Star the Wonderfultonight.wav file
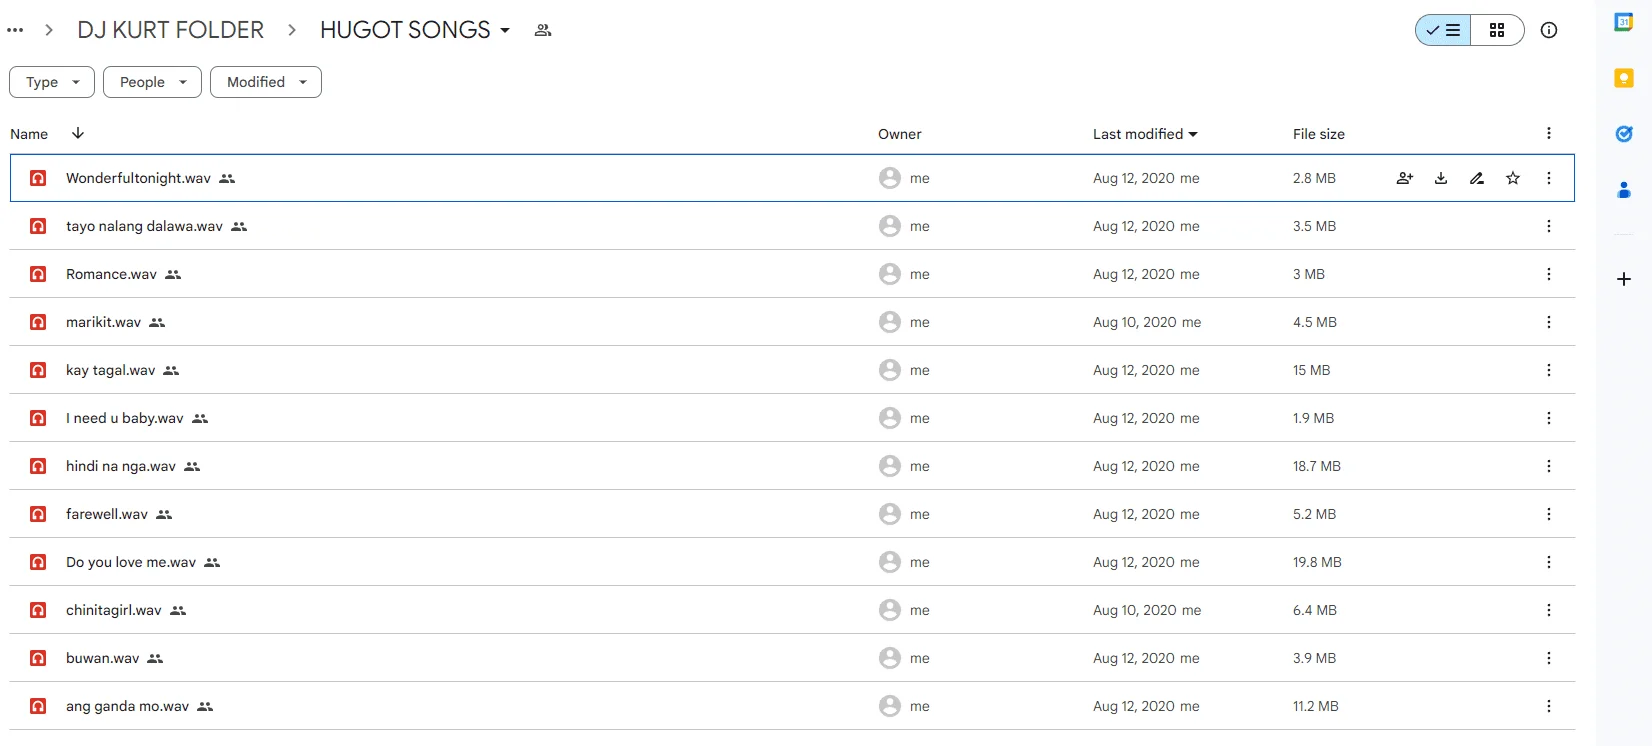1652x746 pixels. (x=1513, y=178)
